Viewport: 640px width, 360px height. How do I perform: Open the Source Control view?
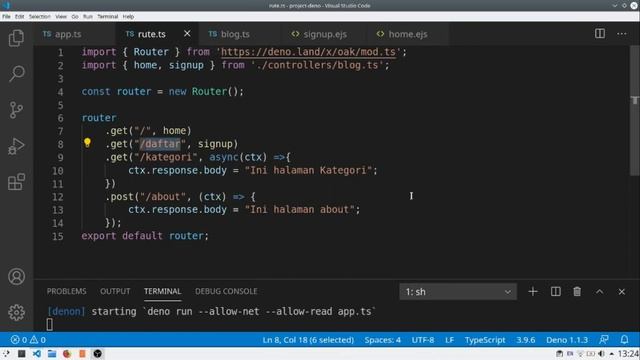click(16, 110)
